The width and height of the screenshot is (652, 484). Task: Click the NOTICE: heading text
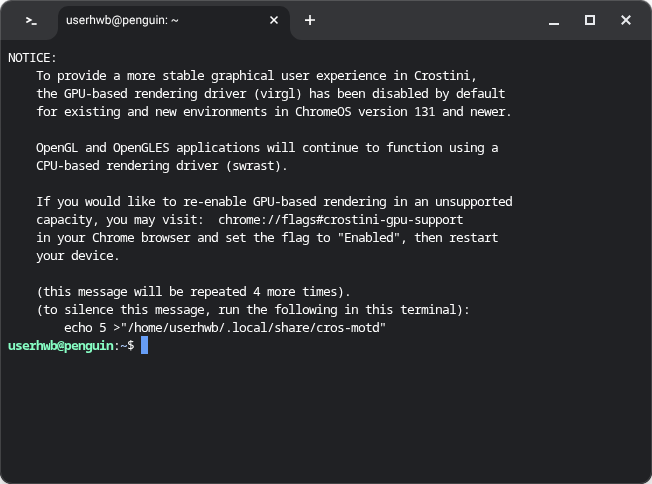tap(33, 58)
